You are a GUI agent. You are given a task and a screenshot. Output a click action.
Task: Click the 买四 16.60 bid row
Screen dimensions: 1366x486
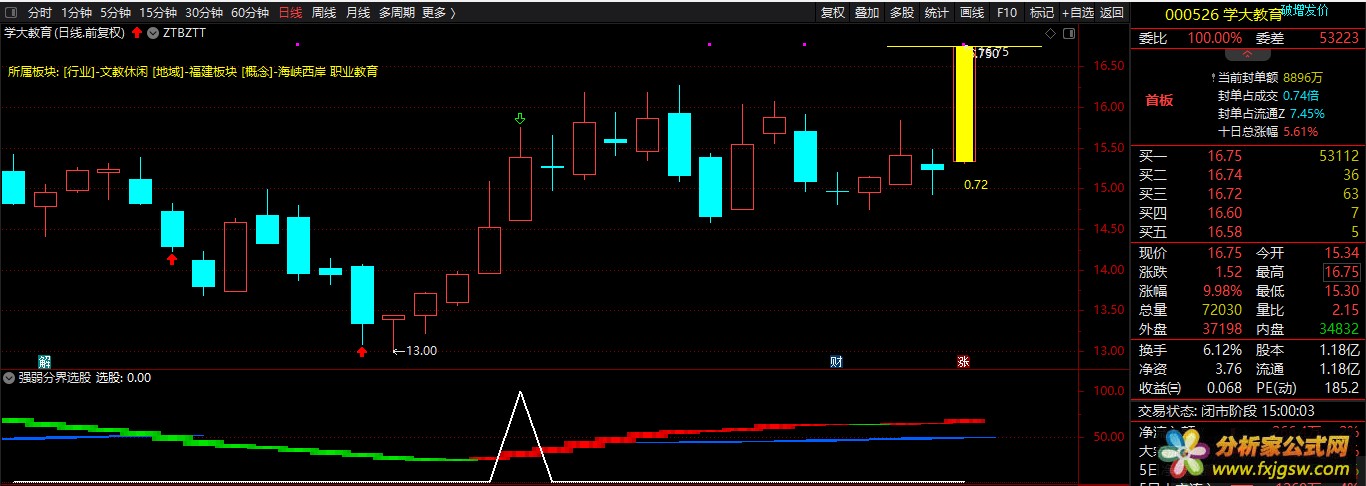pos(1248,213)
